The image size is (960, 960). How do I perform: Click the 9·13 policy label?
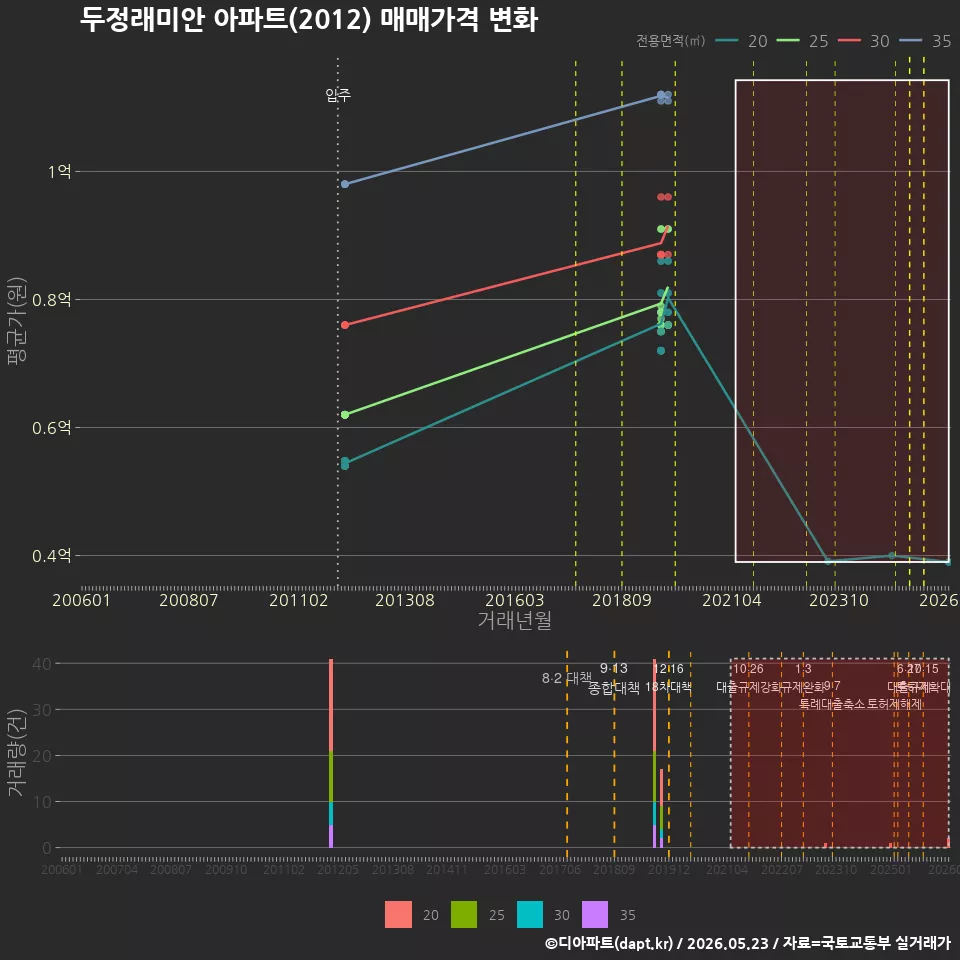click(613, 668)
